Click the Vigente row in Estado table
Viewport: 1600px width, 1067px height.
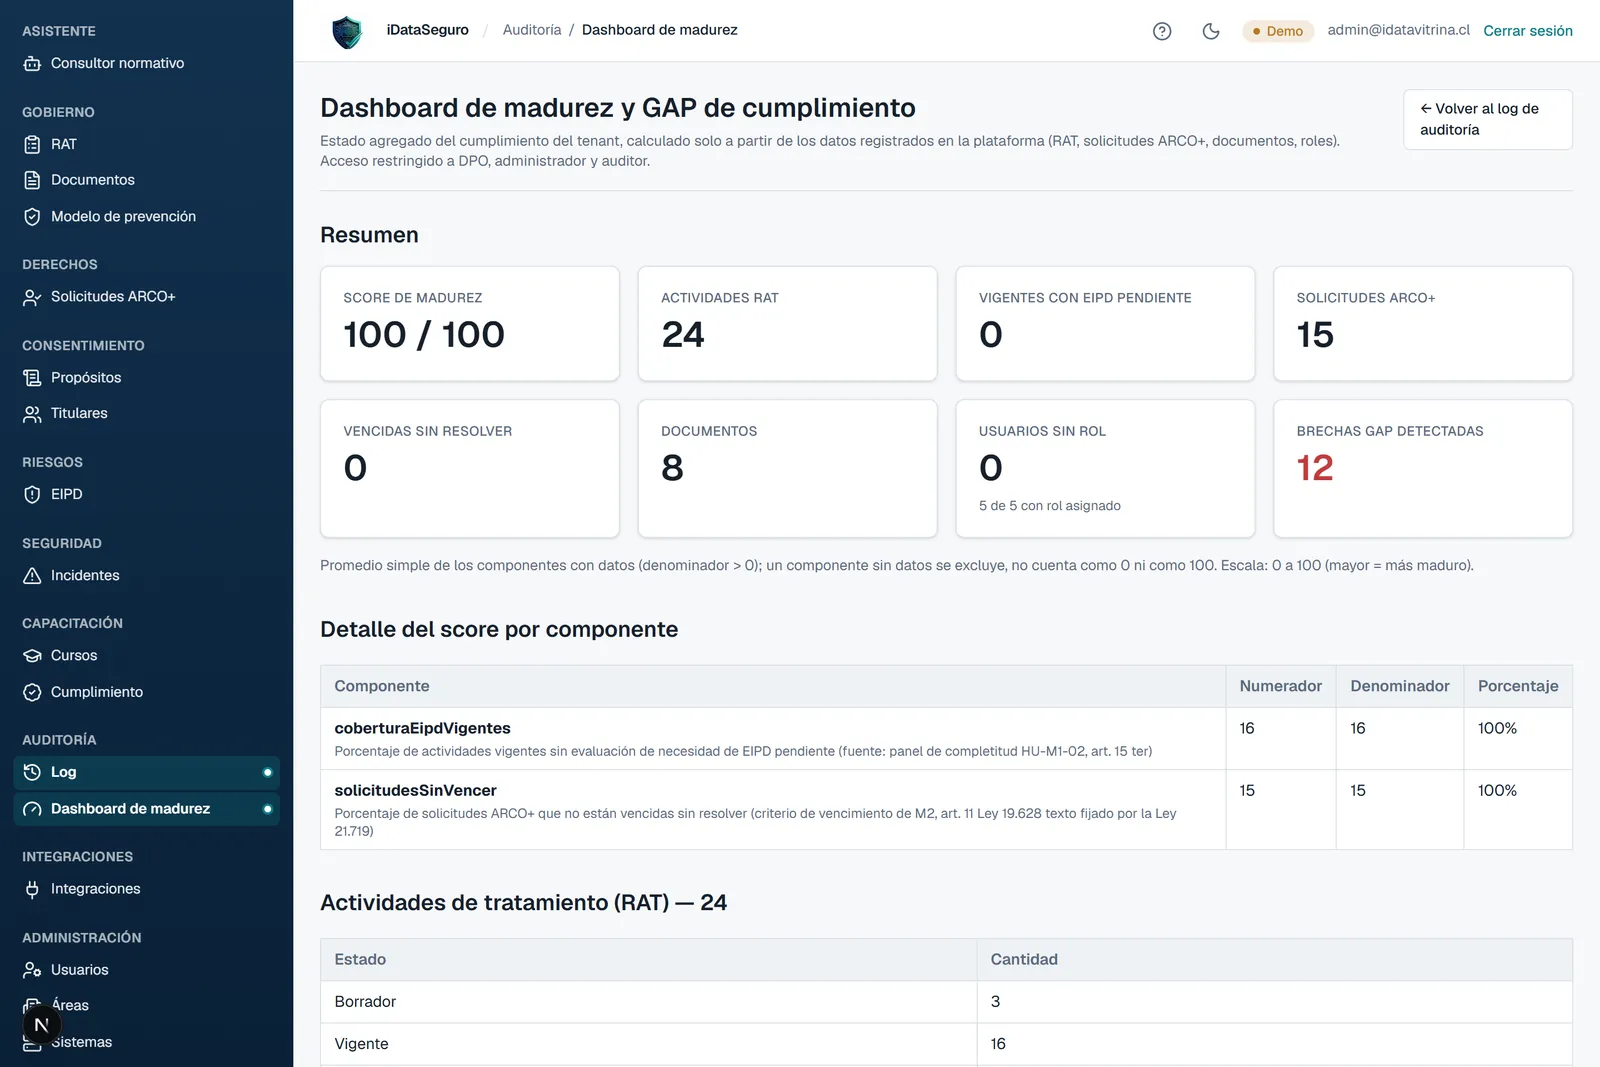click(x=946, y=1044)
